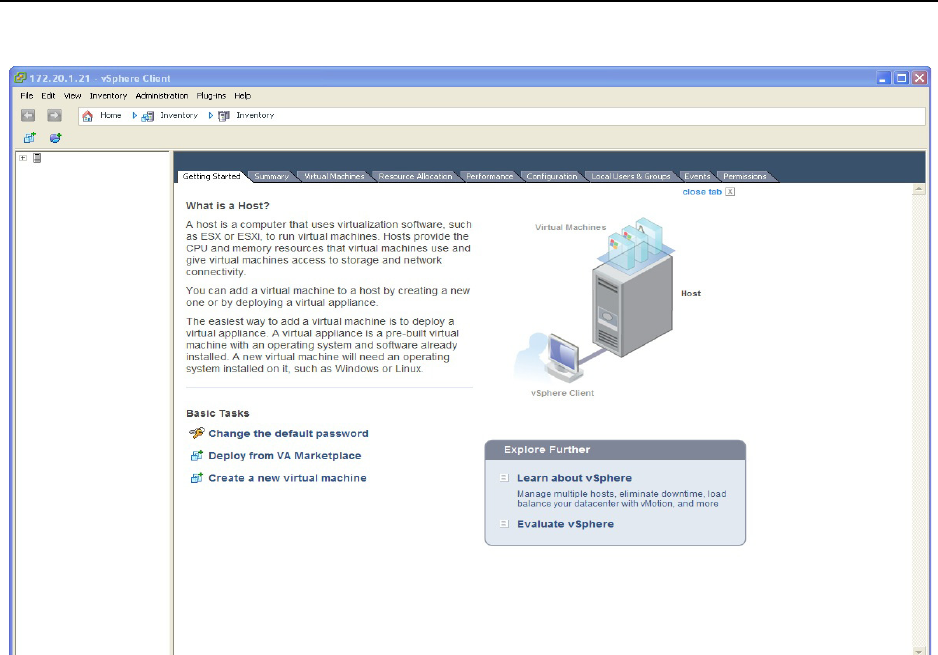The width and height of the screenshot is (938, 655).
Task: Switch to the Virtual Machines tab
Action: click(x=334, y=176)
